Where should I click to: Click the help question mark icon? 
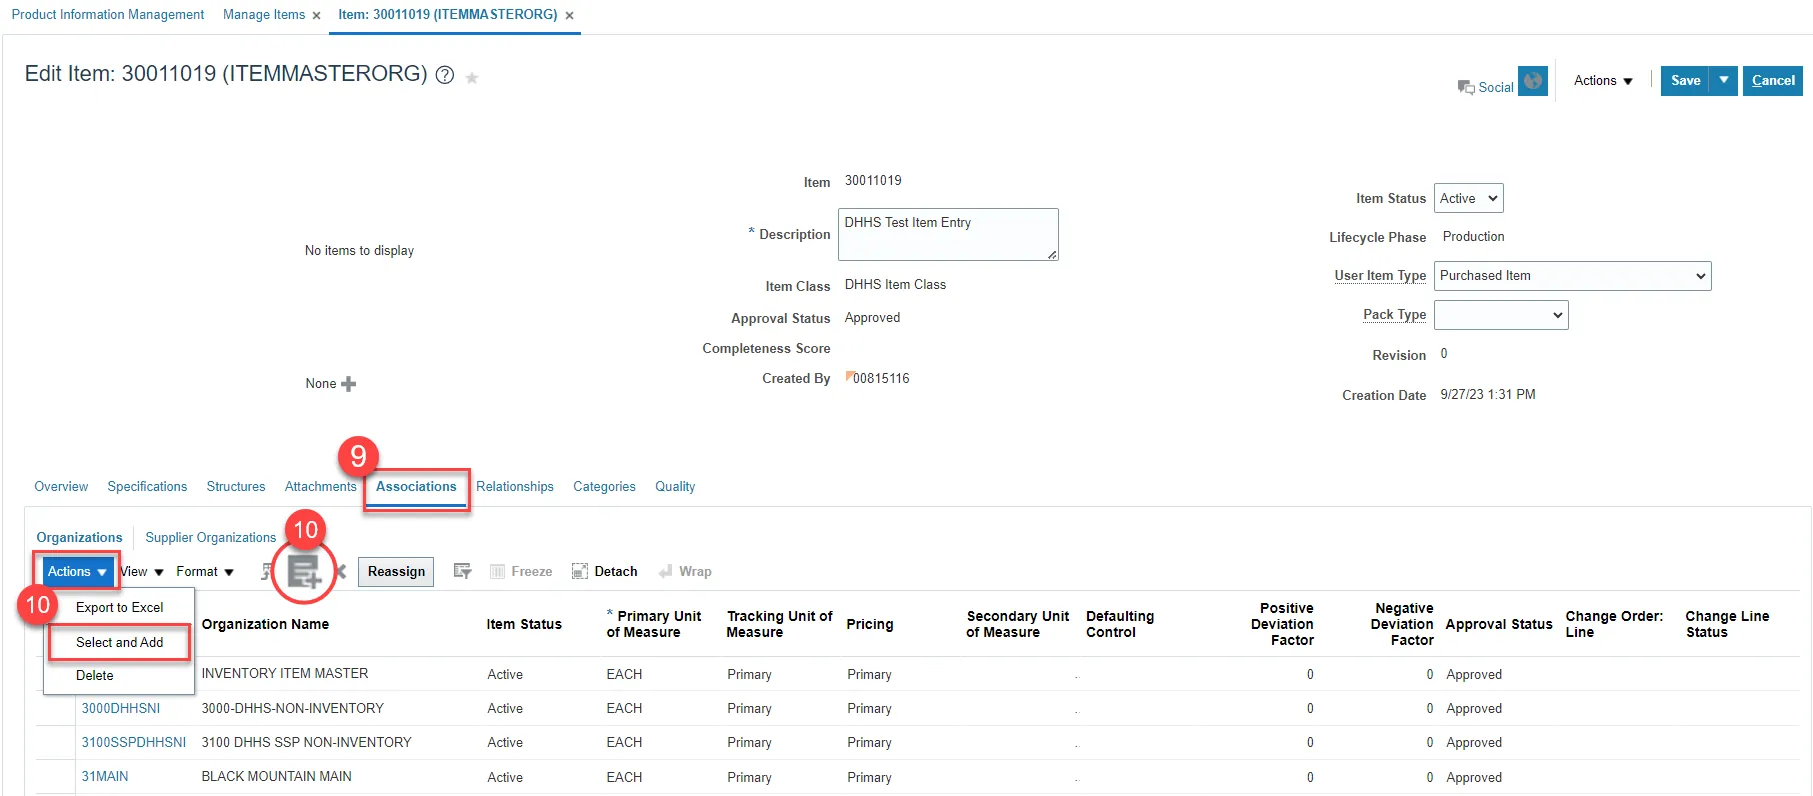445,75
